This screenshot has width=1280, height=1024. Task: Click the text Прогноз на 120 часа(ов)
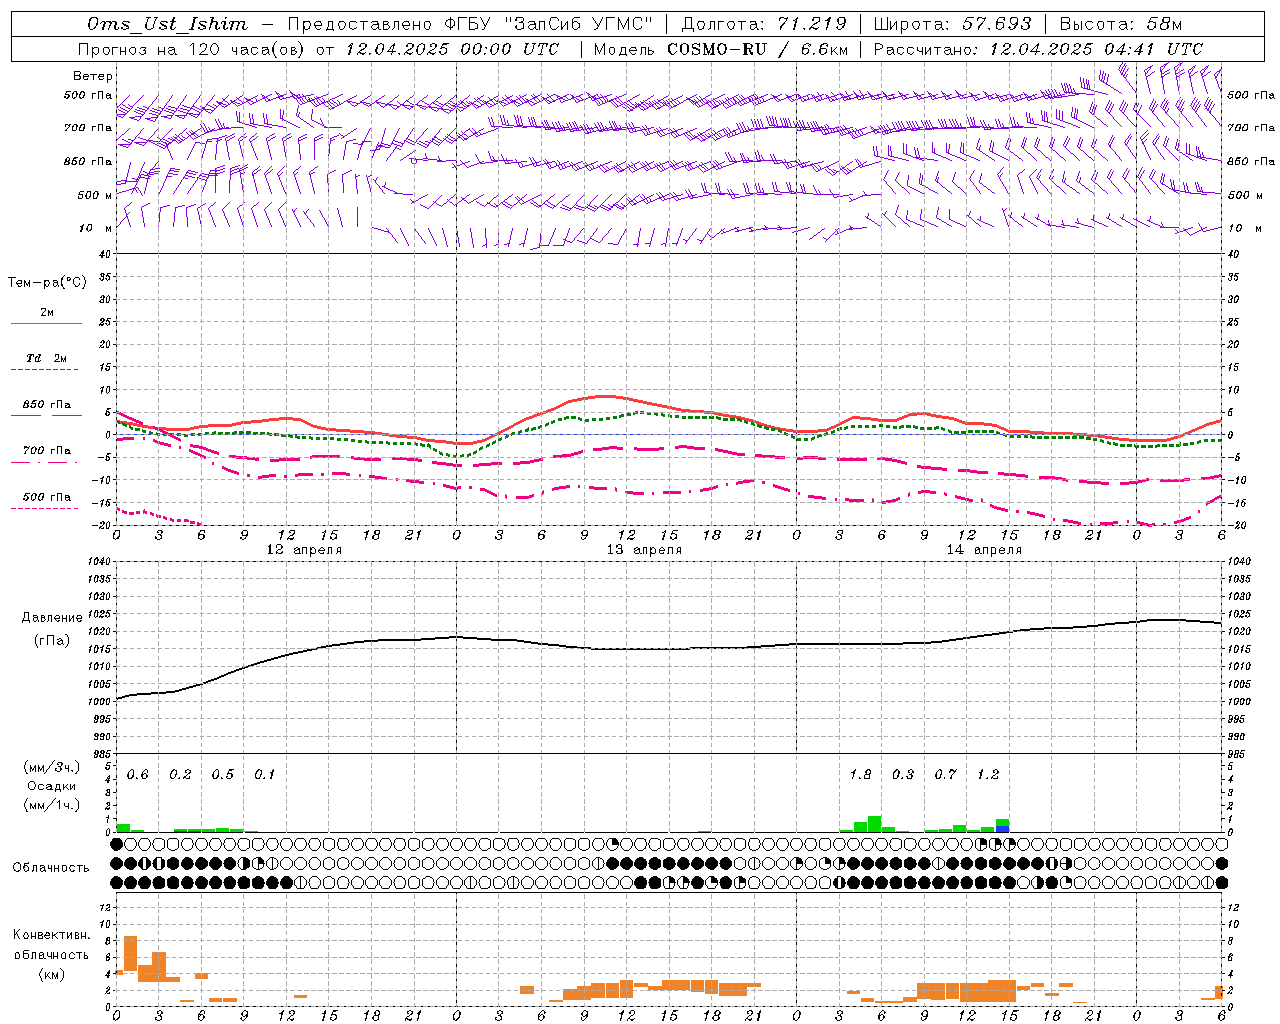click(x=192, y=49)
